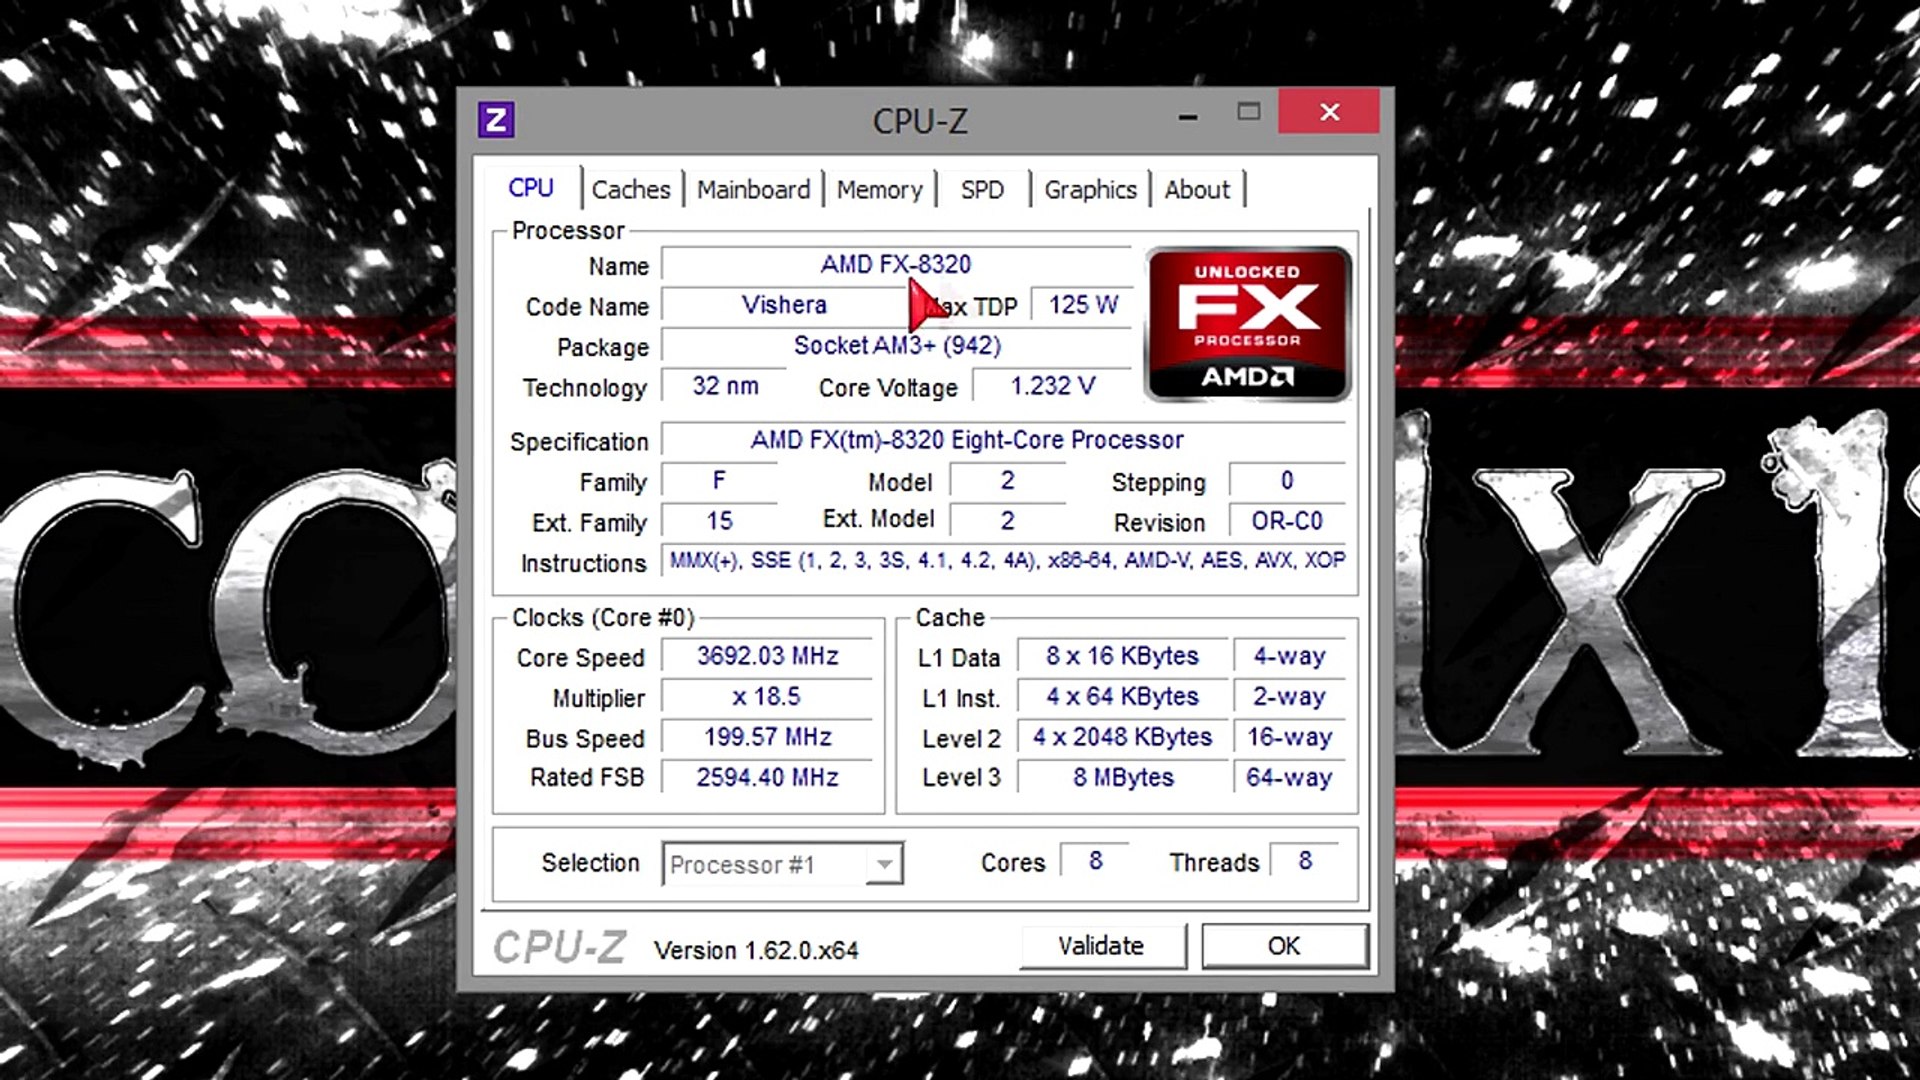The image size is (1920, 1080).
Task: Close CPU-Z with red X button
Action: [1328, 112]
